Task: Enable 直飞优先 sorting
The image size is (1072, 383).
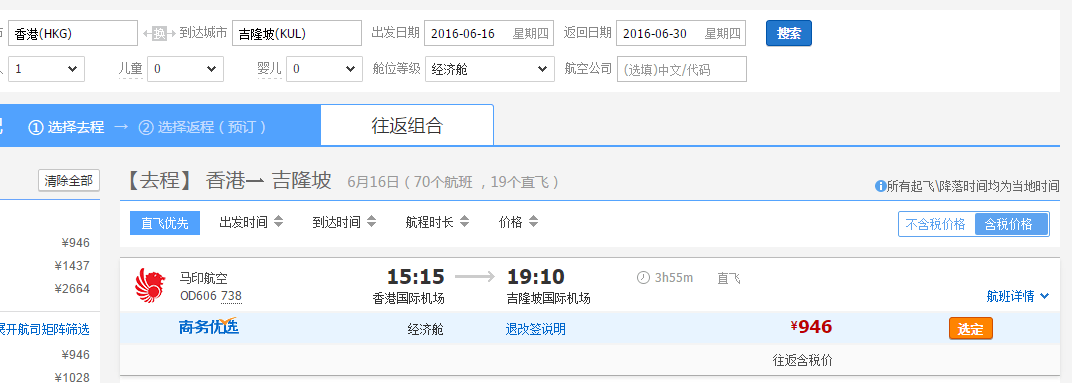Action: coord(165,223)
